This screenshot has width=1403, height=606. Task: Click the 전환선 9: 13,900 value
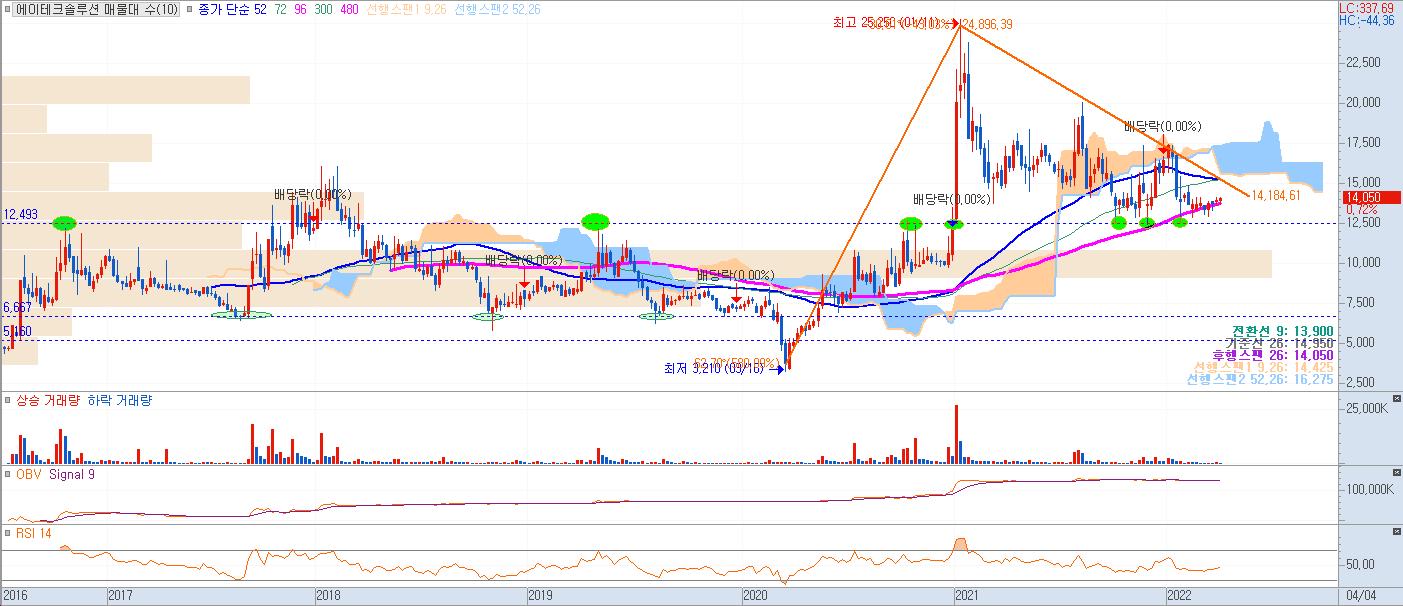coord(1283,330)
